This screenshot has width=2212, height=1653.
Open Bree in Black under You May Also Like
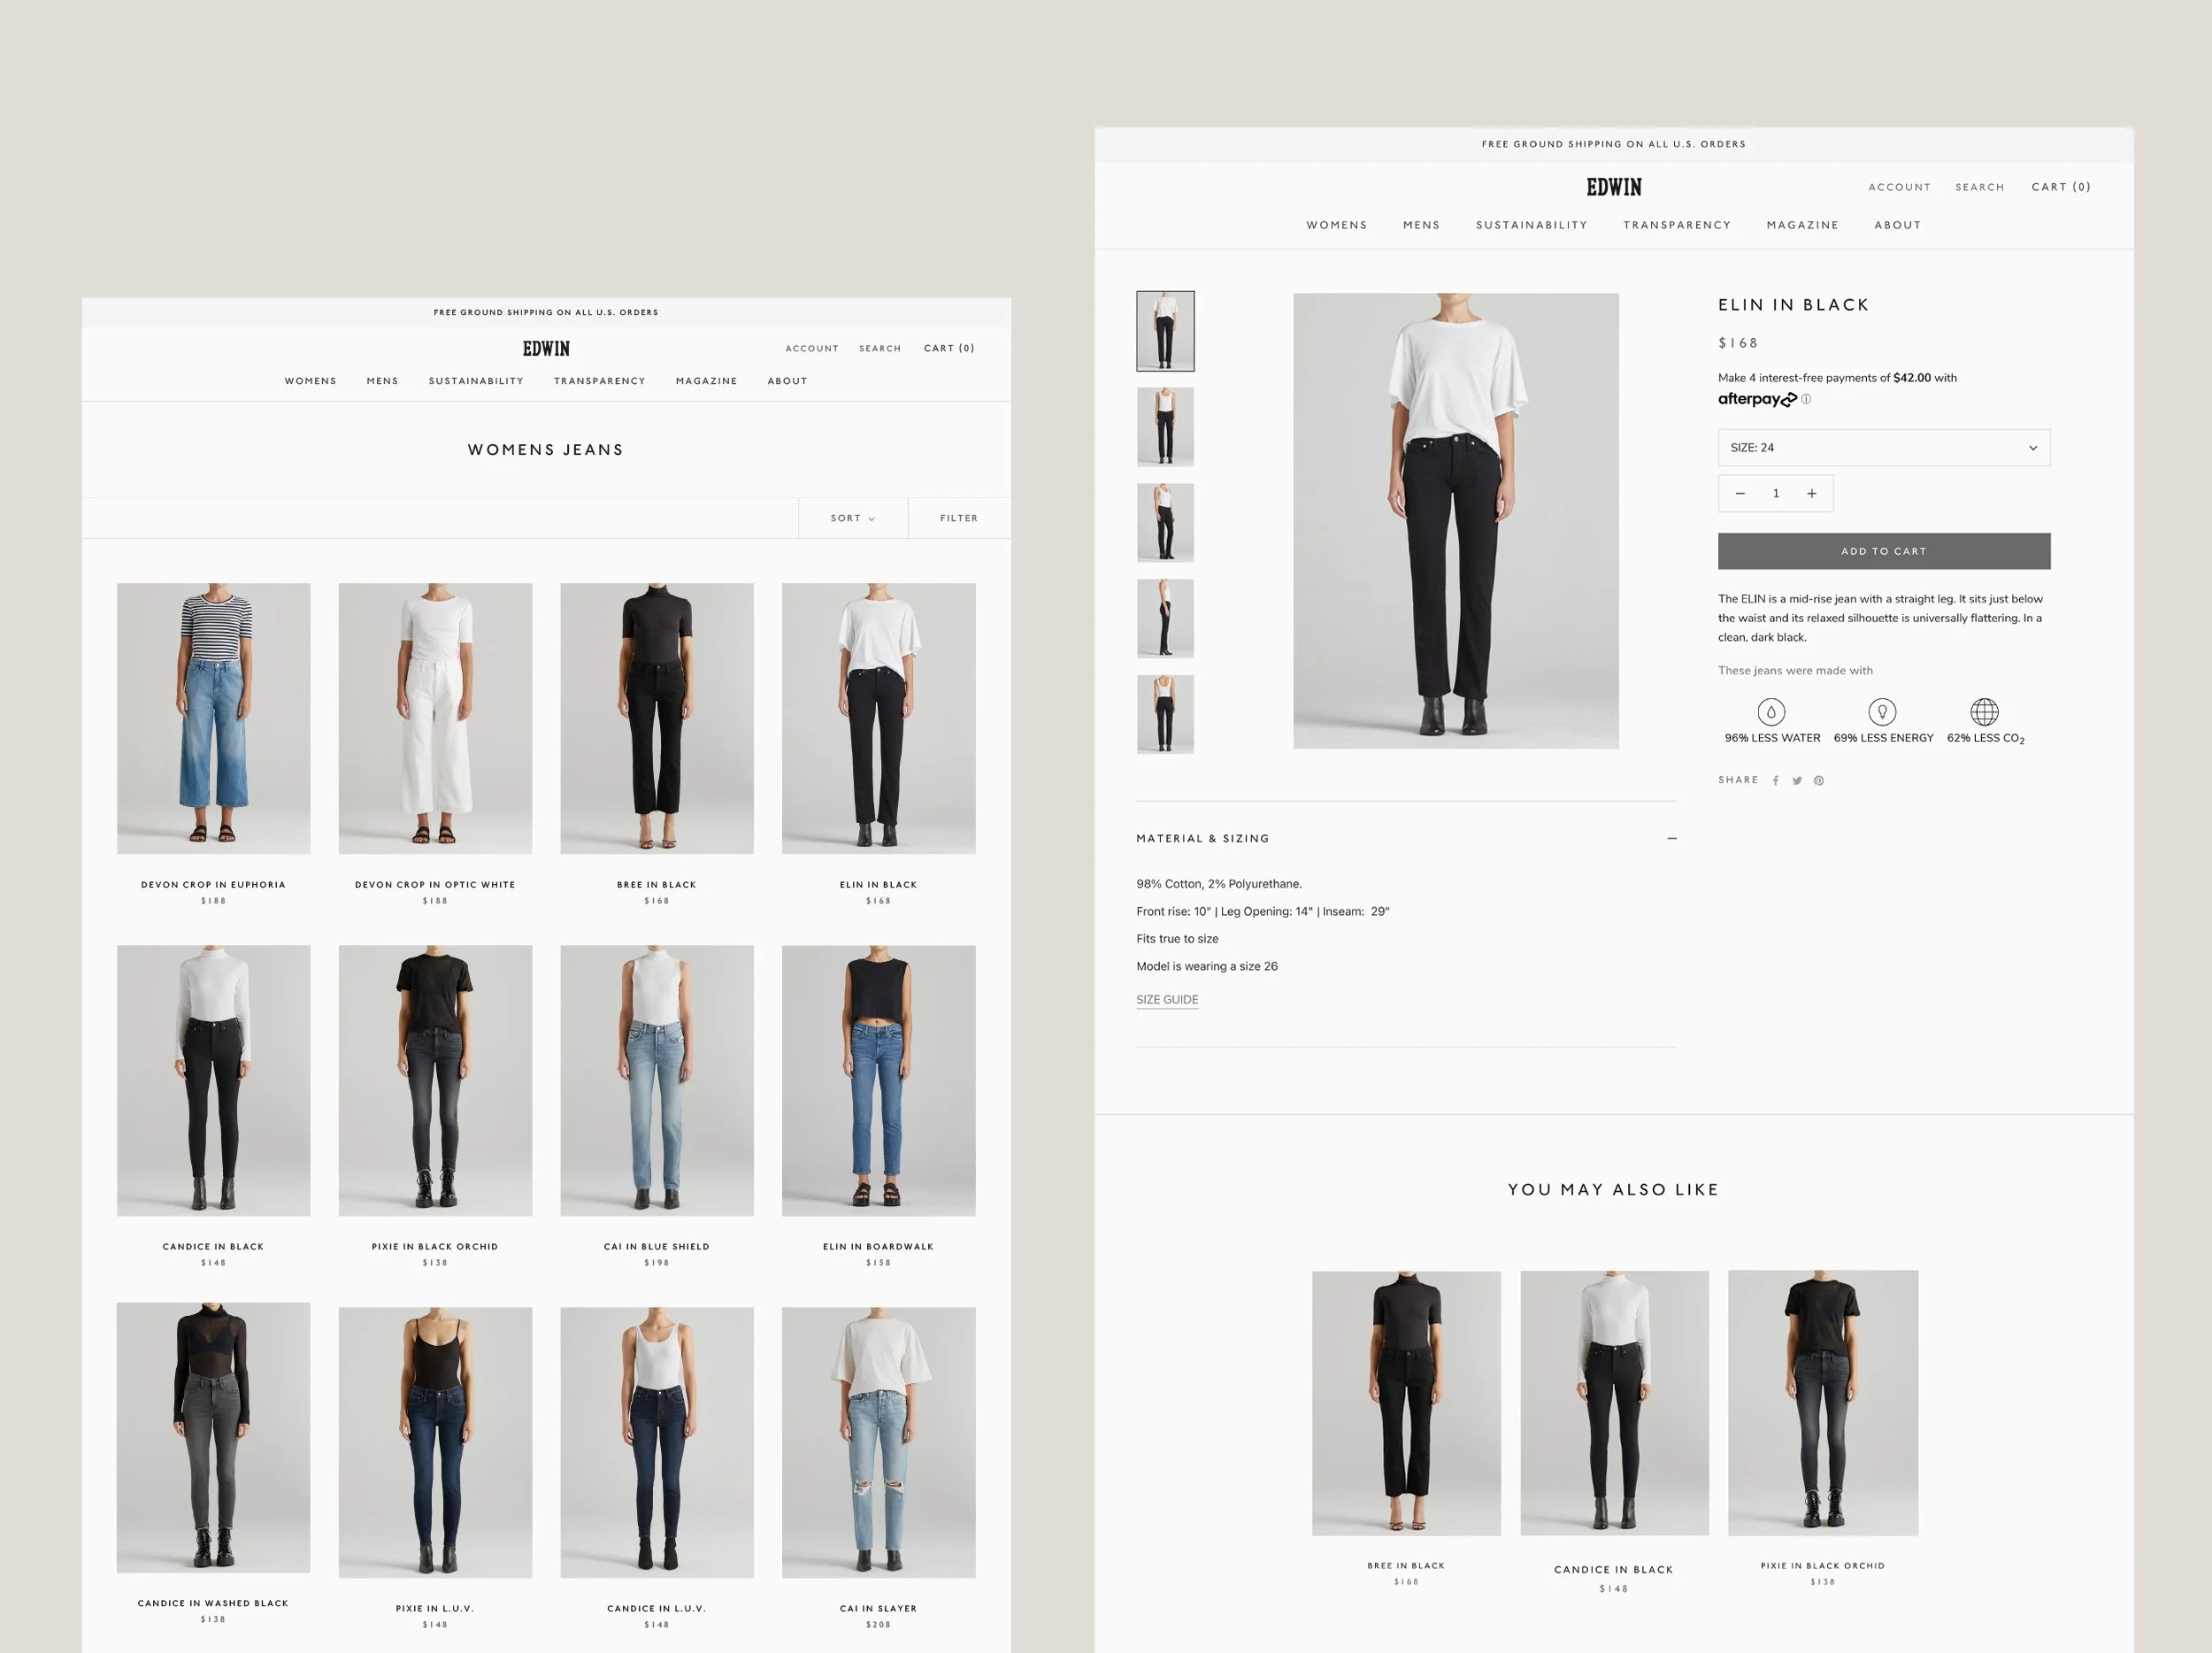1406,1403
